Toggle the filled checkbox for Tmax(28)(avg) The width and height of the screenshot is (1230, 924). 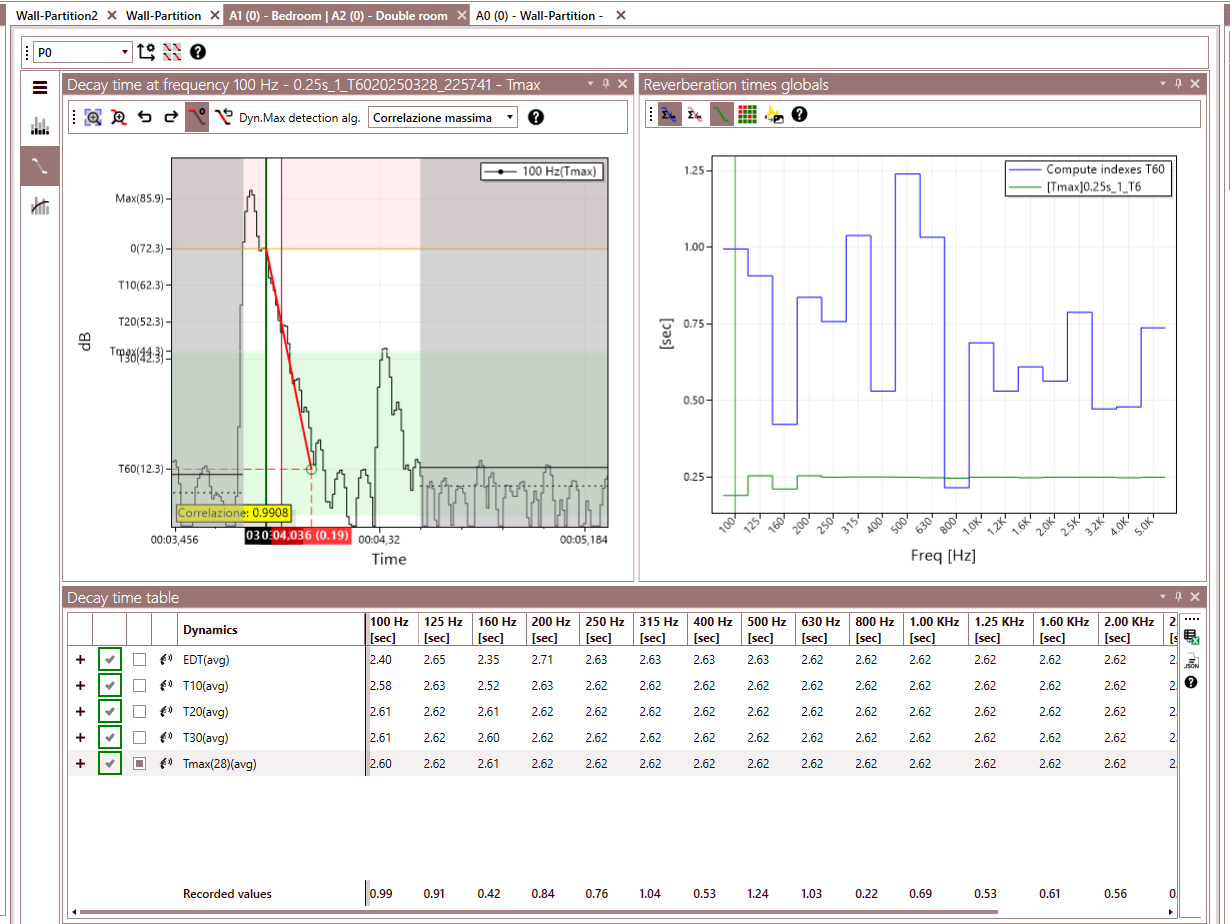tap(140, 764)
